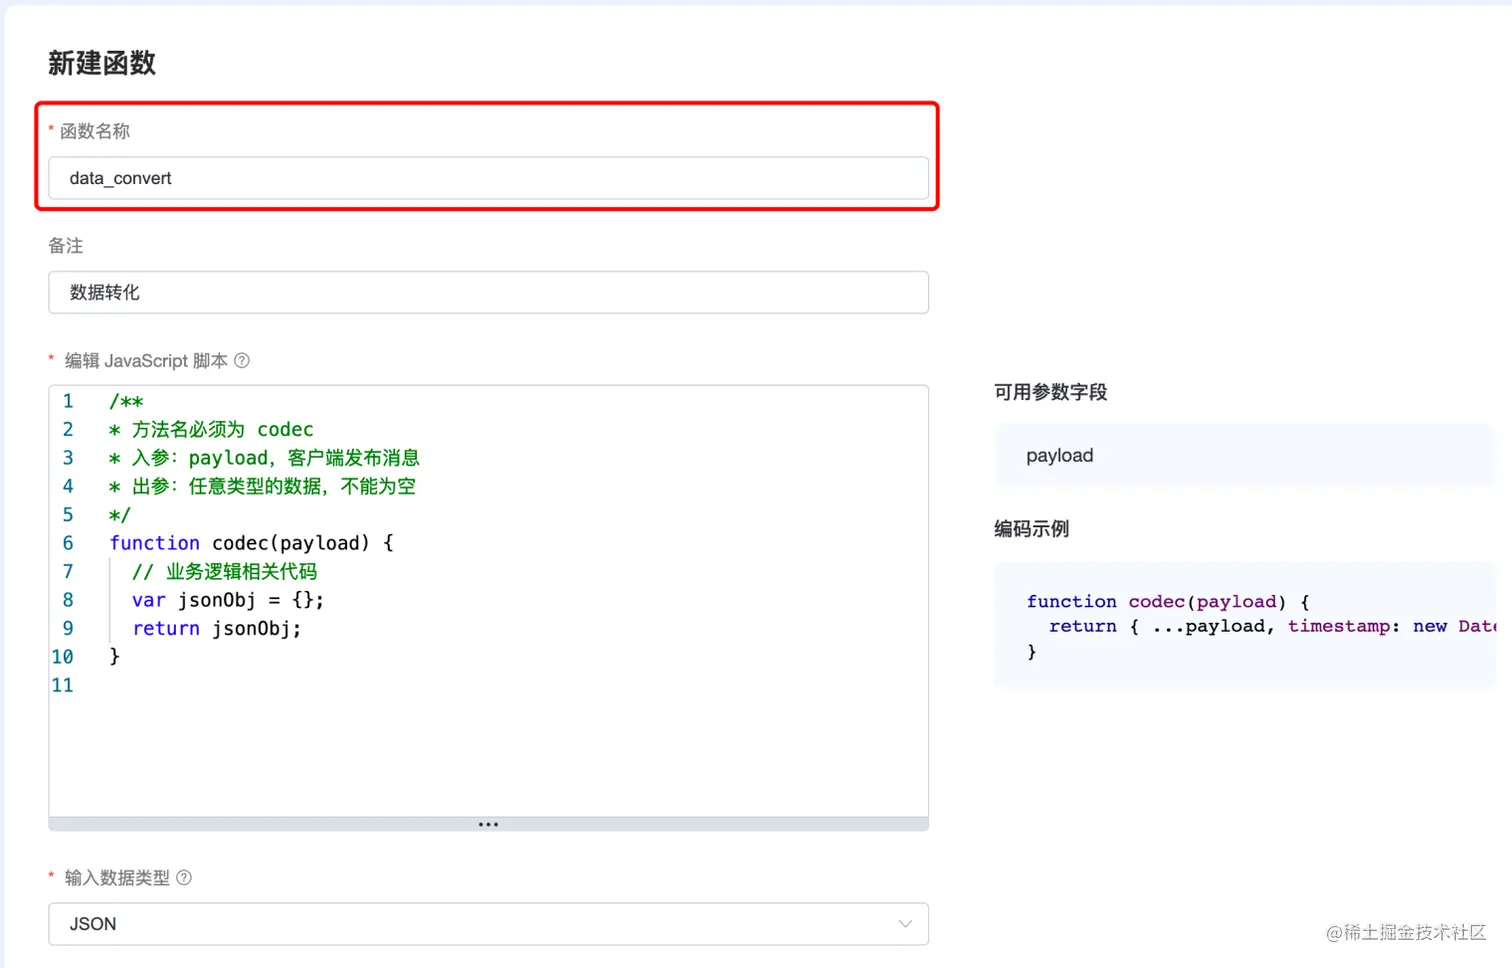Image resolution: width=1512 pixels, height=968 pixels.
Task: Click the return jsonObj statement on line 9
Action: (x=215, y=628)
